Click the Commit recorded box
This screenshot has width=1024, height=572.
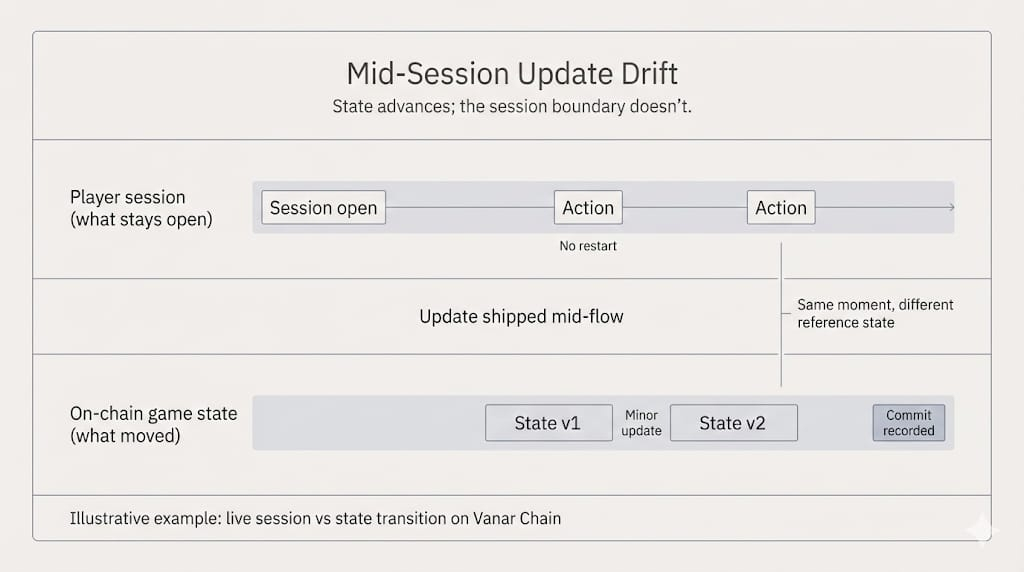pos(908,423)
